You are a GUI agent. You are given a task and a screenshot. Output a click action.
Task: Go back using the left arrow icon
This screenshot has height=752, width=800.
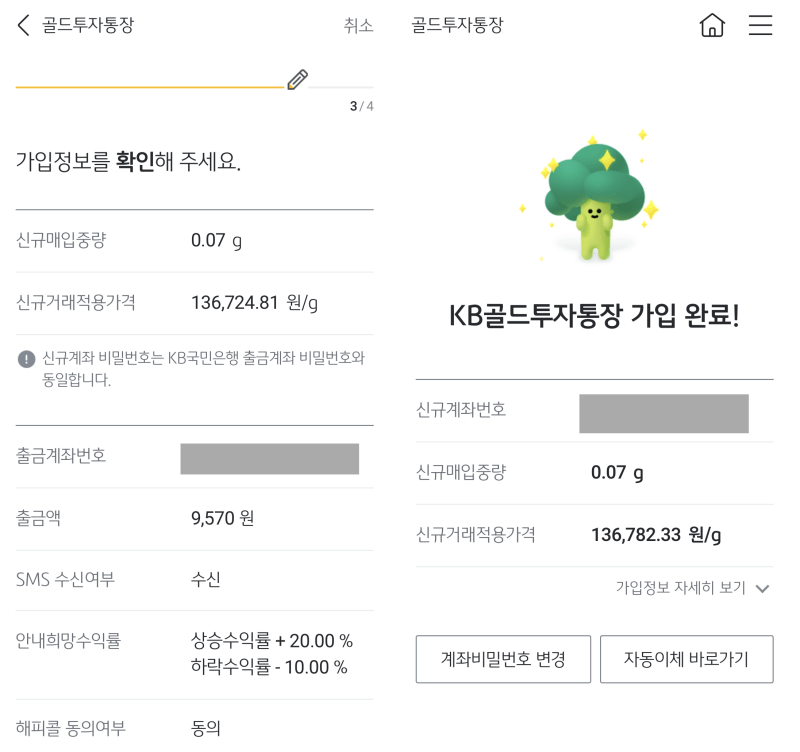(23, 25)
